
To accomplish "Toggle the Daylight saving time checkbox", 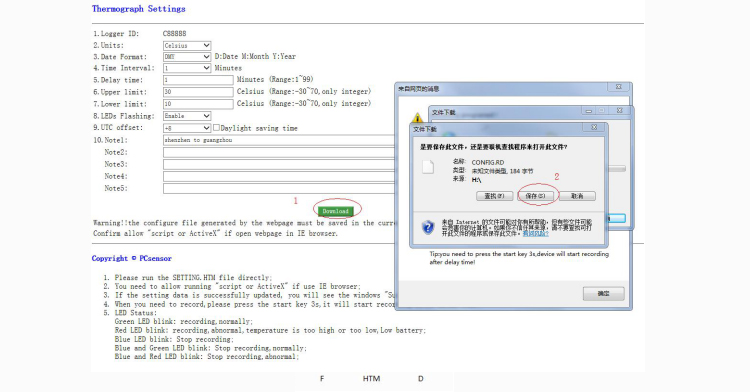I will click(x=216, y=128).
